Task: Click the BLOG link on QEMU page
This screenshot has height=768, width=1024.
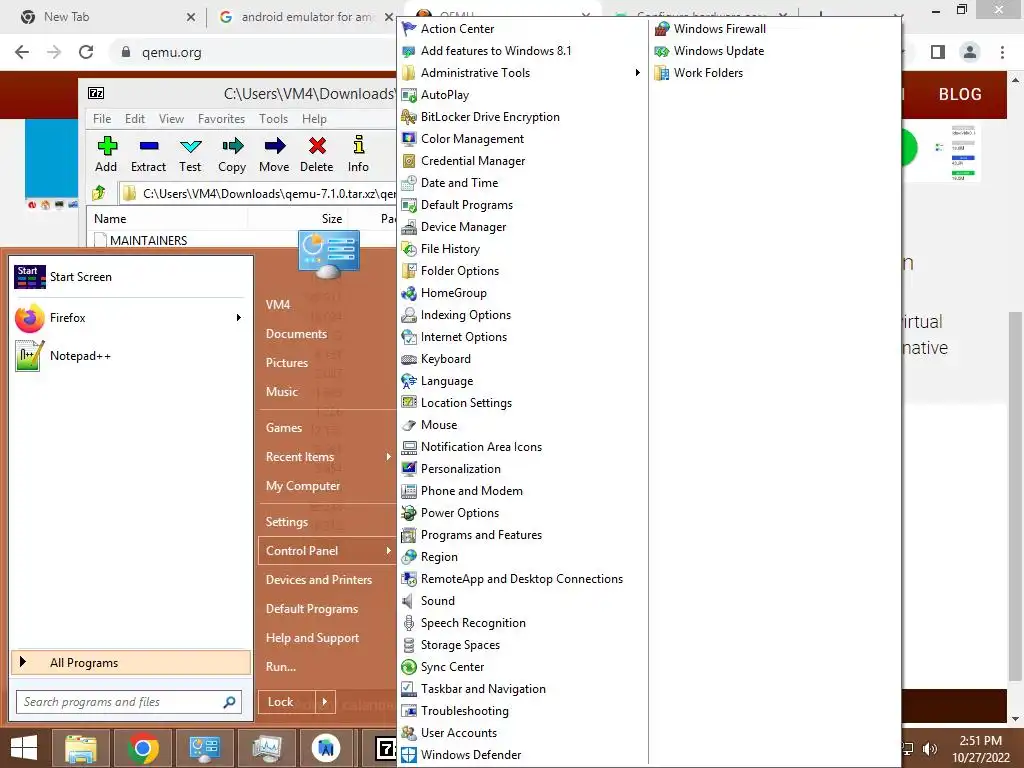Action: click(x=960, y=94)
